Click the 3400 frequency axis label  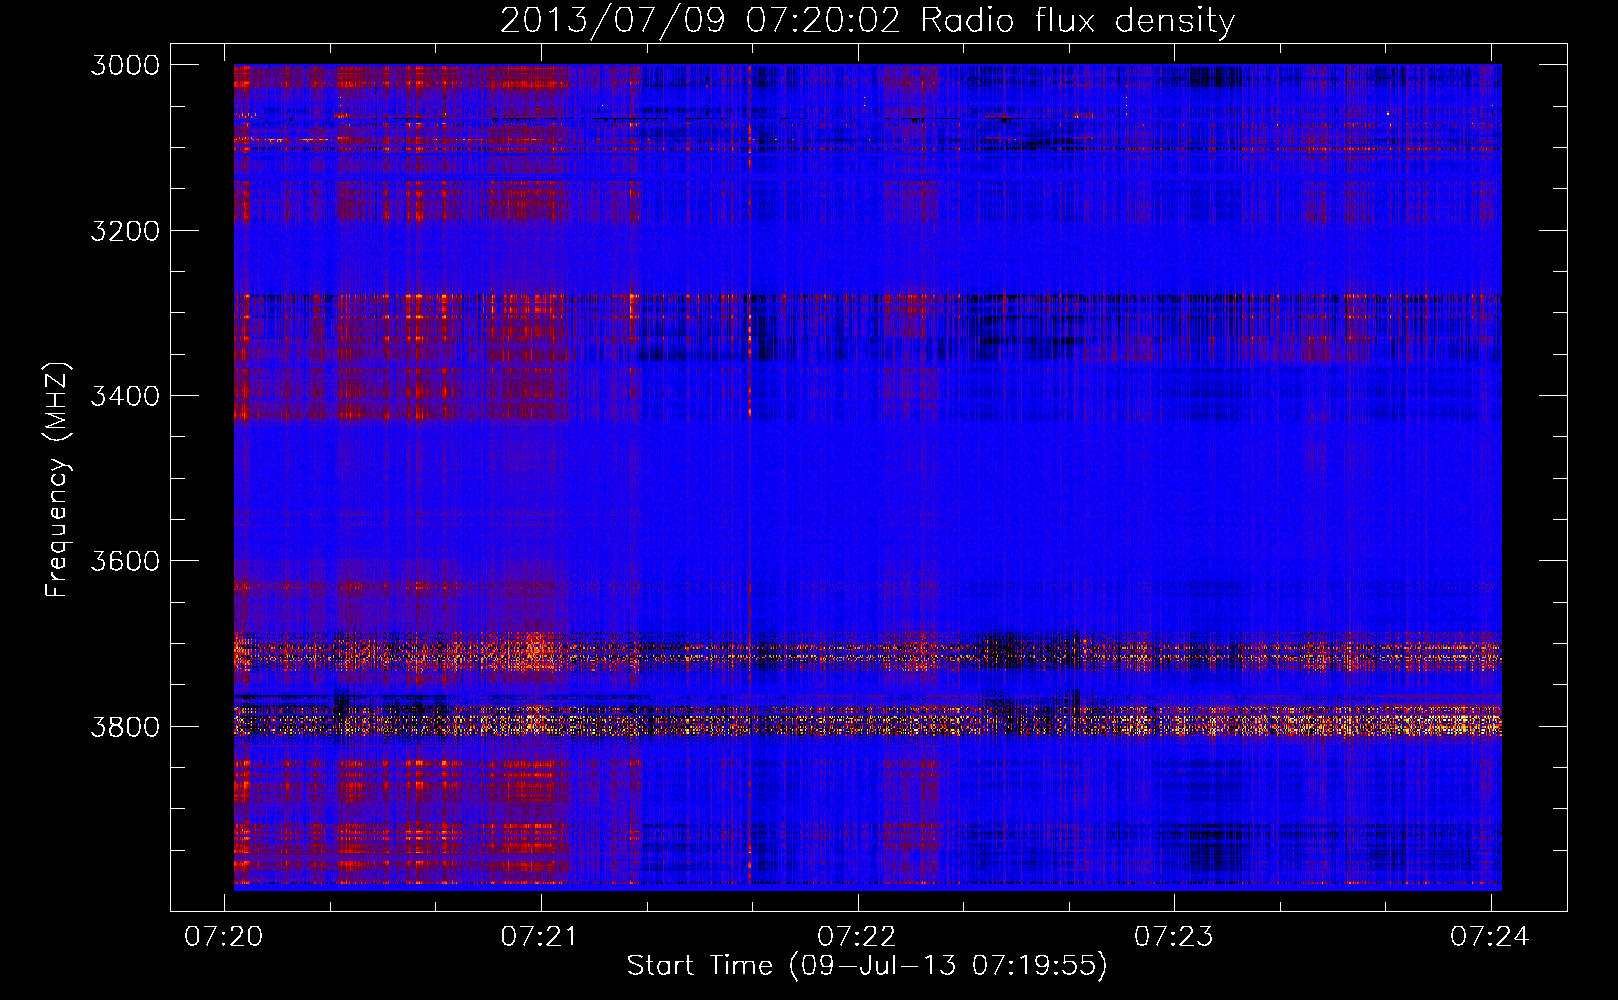pyautogui.click(x=125, y=396)
